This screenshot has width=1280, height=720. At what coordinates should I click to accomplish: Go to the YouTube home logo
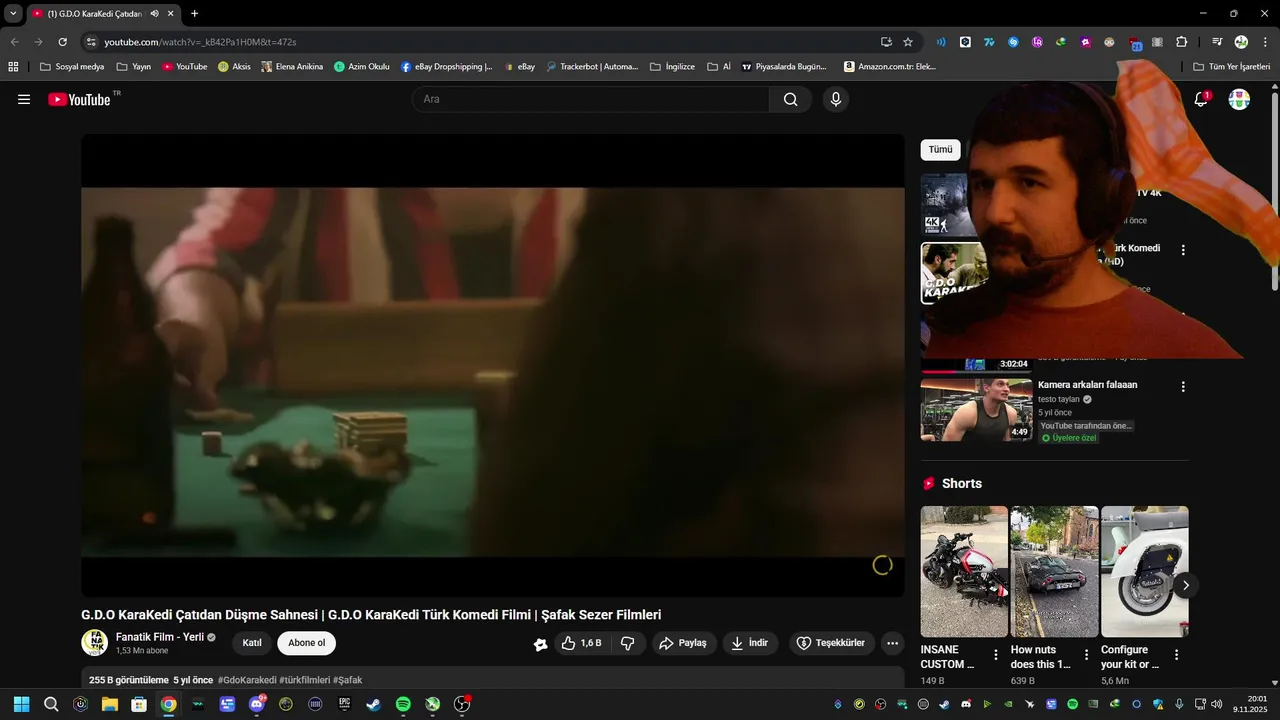[x=80, y=99]
